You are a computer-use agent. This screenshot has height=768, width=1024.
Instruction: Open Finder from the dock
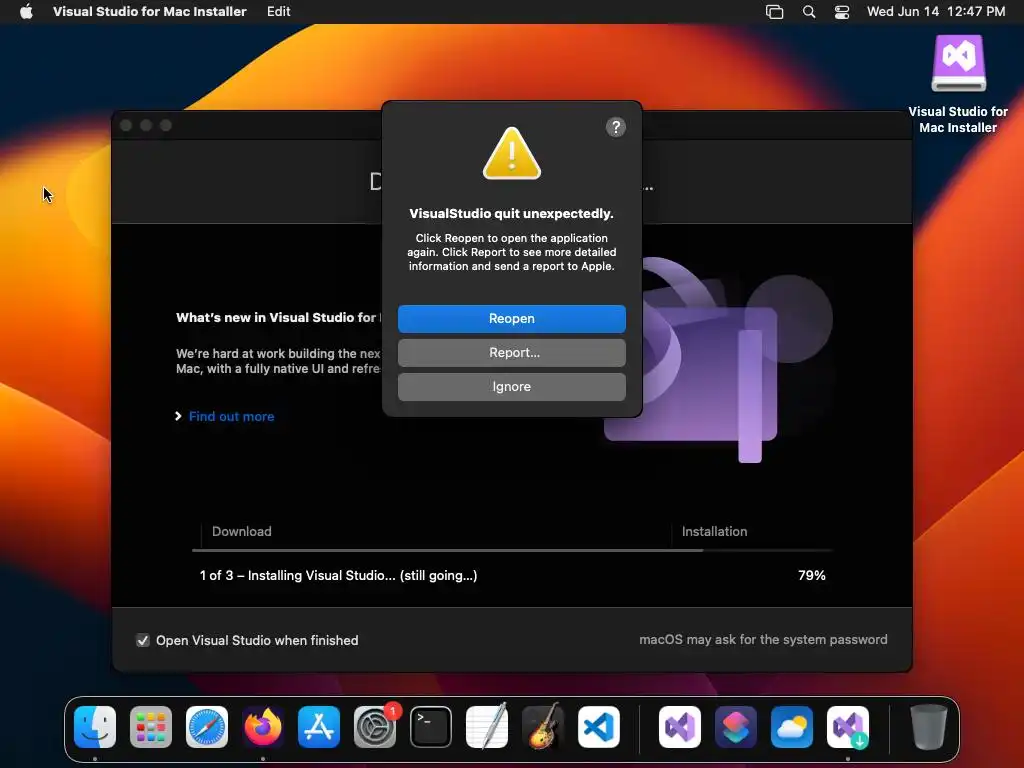[x=95, y=726]
